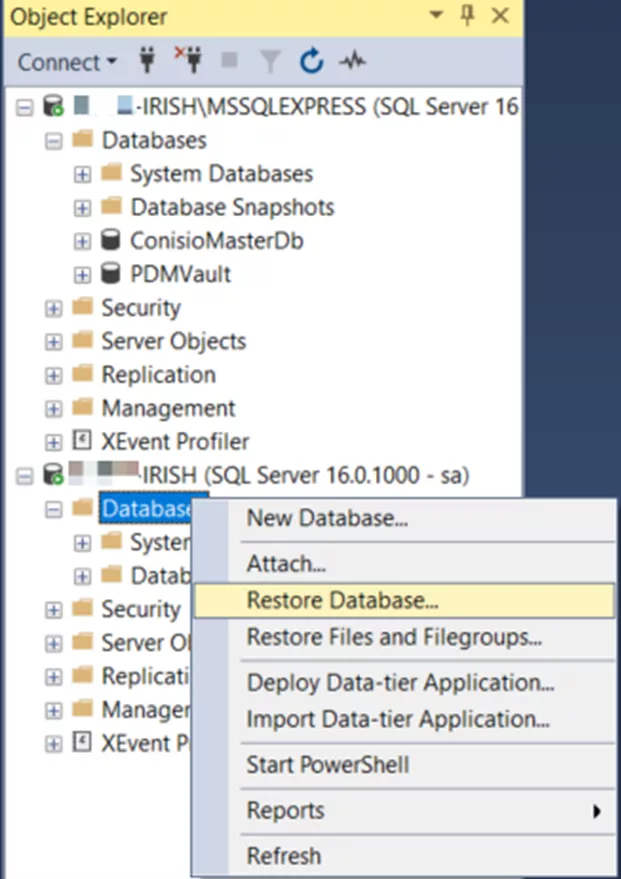
Task: Select the XEvent Profiler node under MSSQLEXPRESS
Action: (174, 441)
